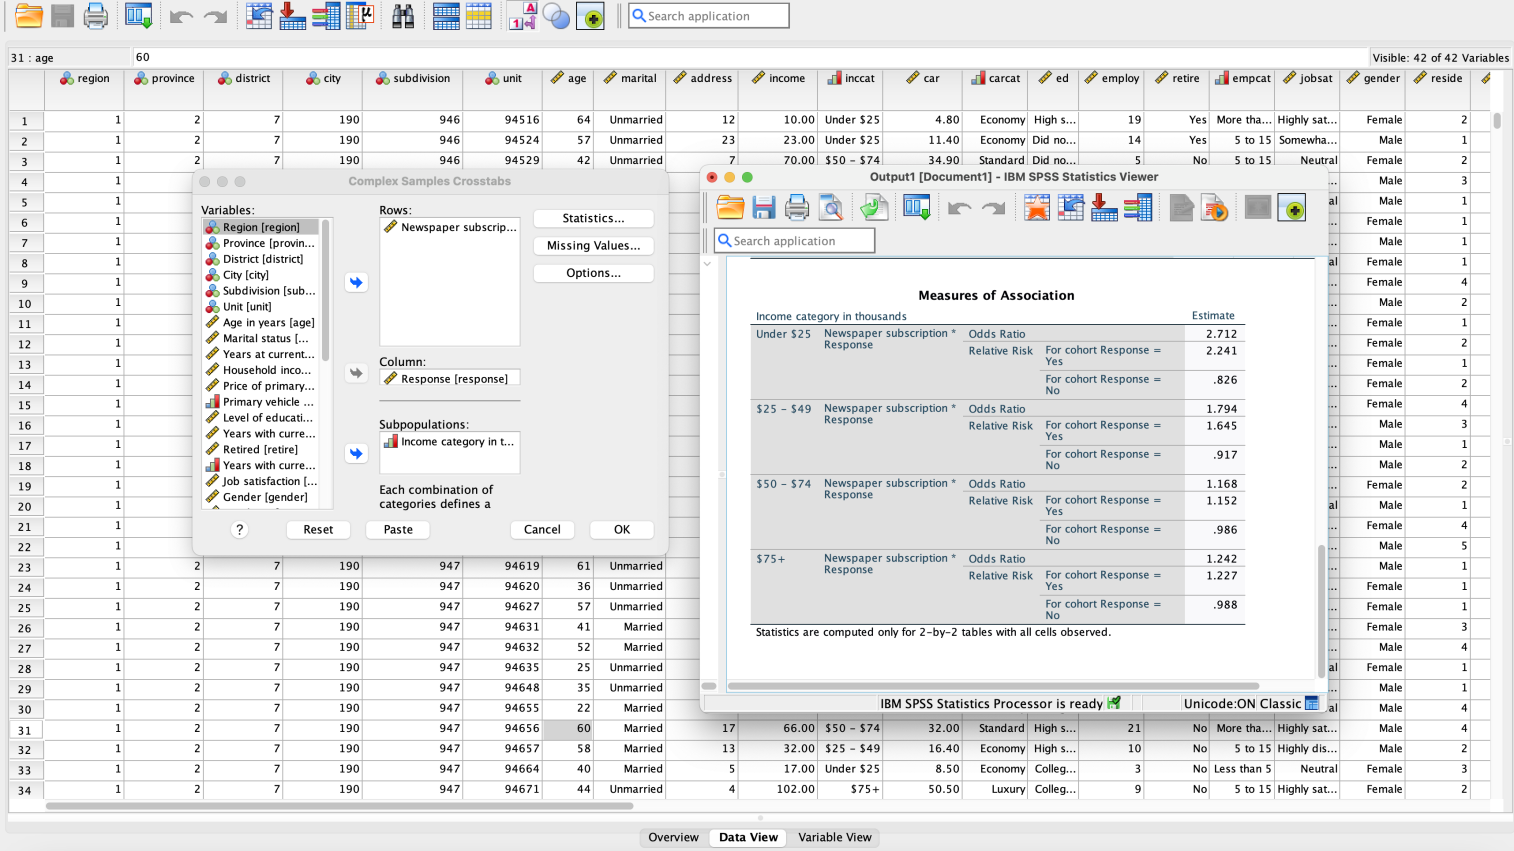
Task: Click the Crosstabs dialog help question mark
Action: pyautogui.click(x=239, y=530)
